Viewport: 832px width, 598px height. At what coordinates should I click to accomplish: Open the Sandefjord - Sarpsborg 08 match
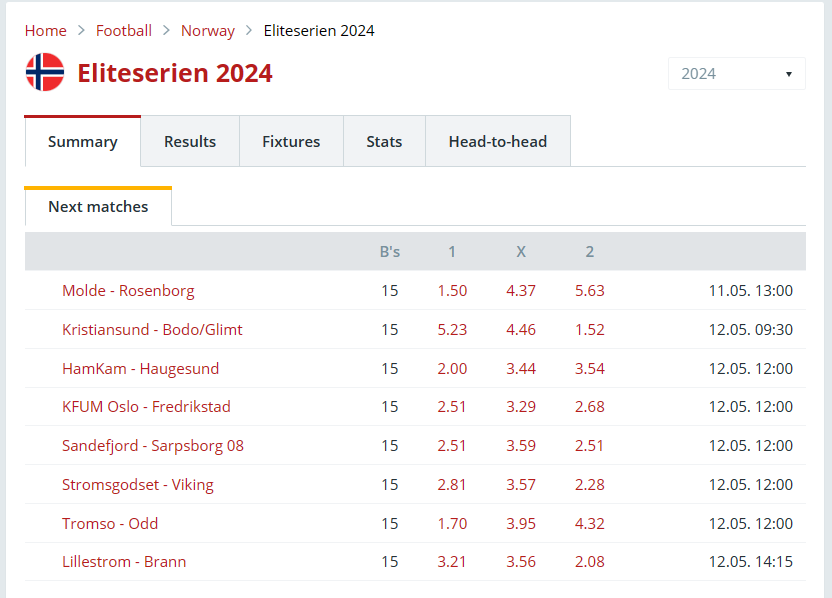click(x=153, y=446)
